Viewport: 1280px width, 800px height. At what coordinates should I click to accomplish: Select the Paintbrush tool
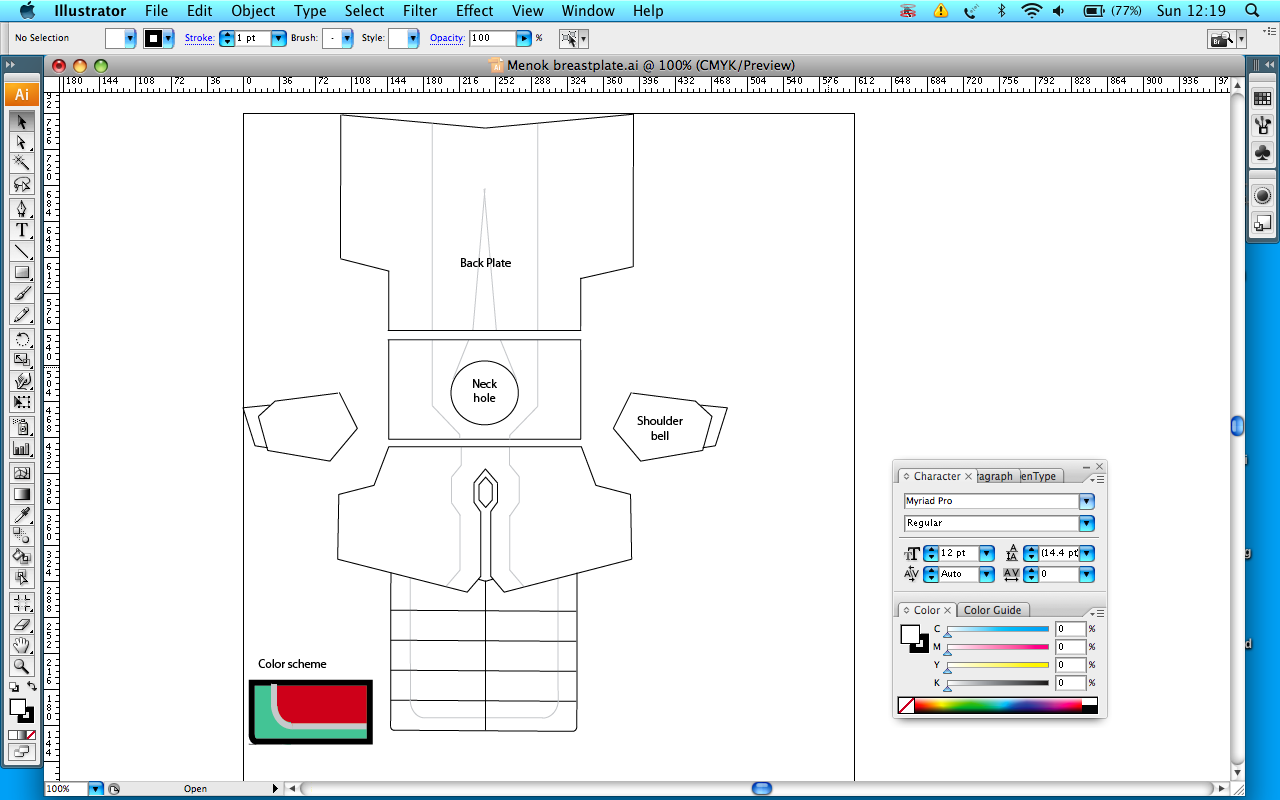point(22,294)
